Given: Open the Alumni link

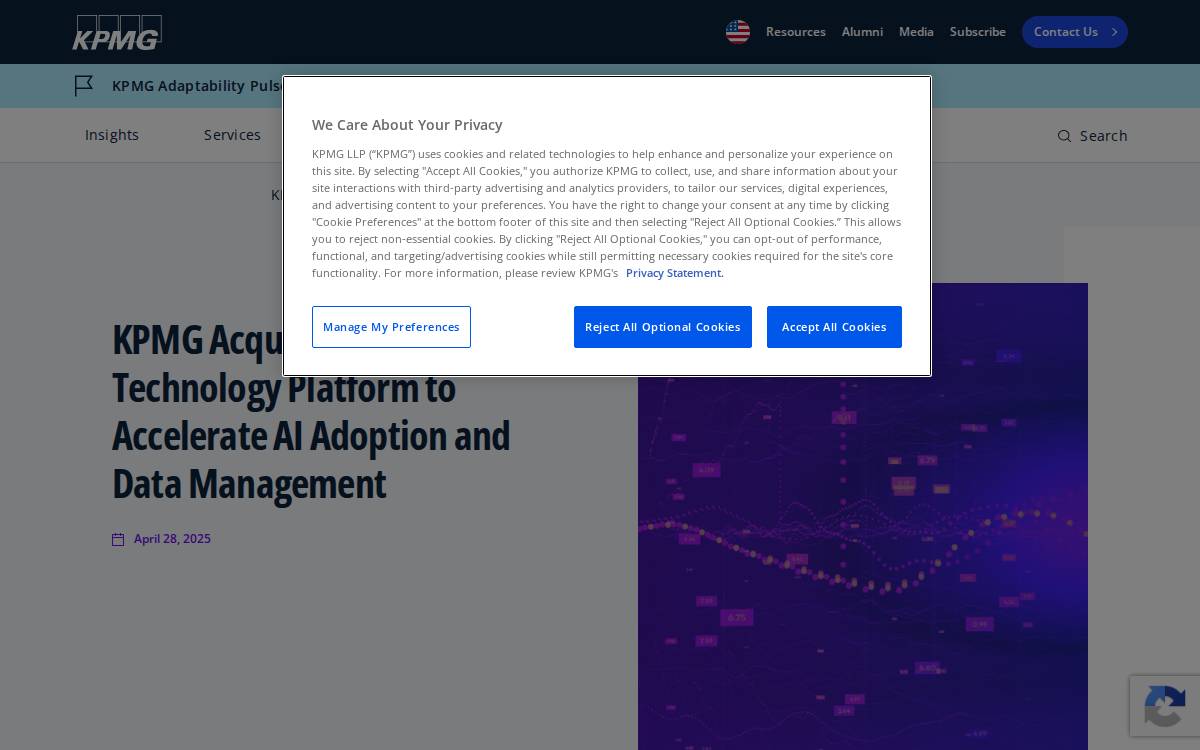Looking at the screenshot, I should coord(862,32).
